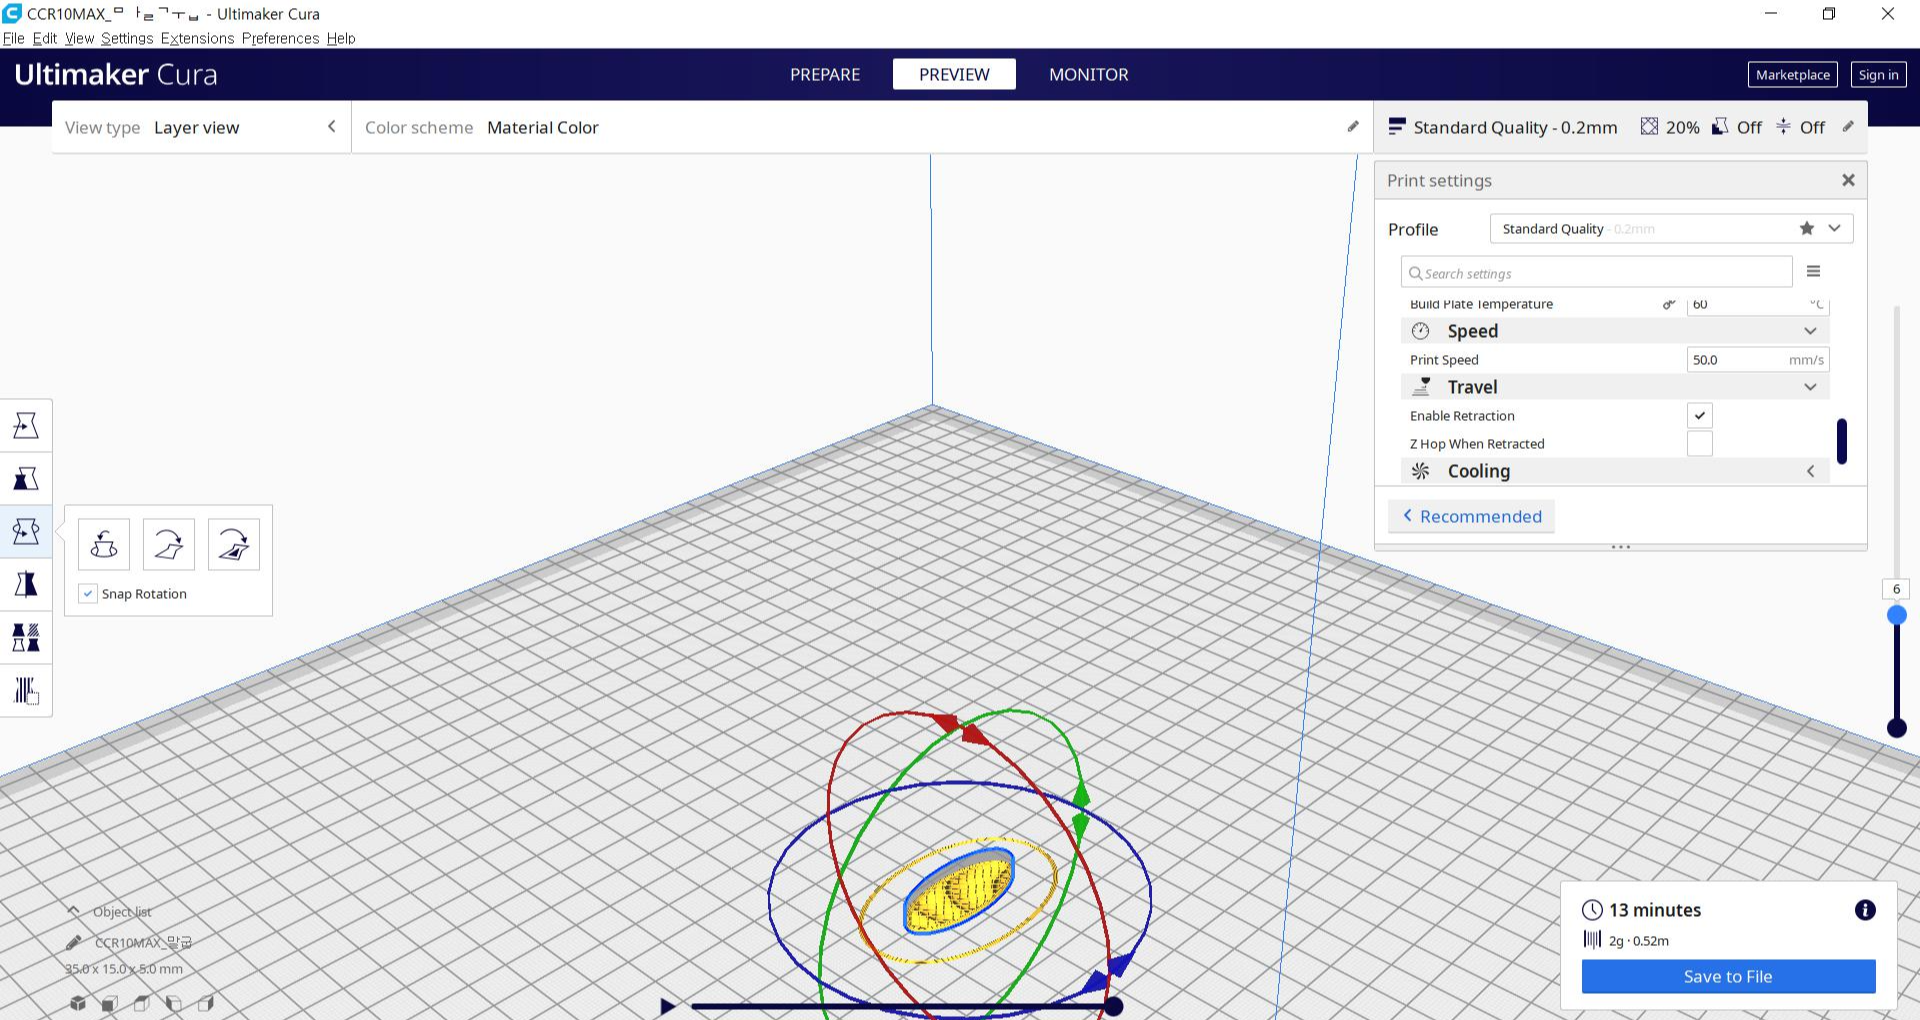
Task: Click the right view camera icon
Action: coord(206,1003)
